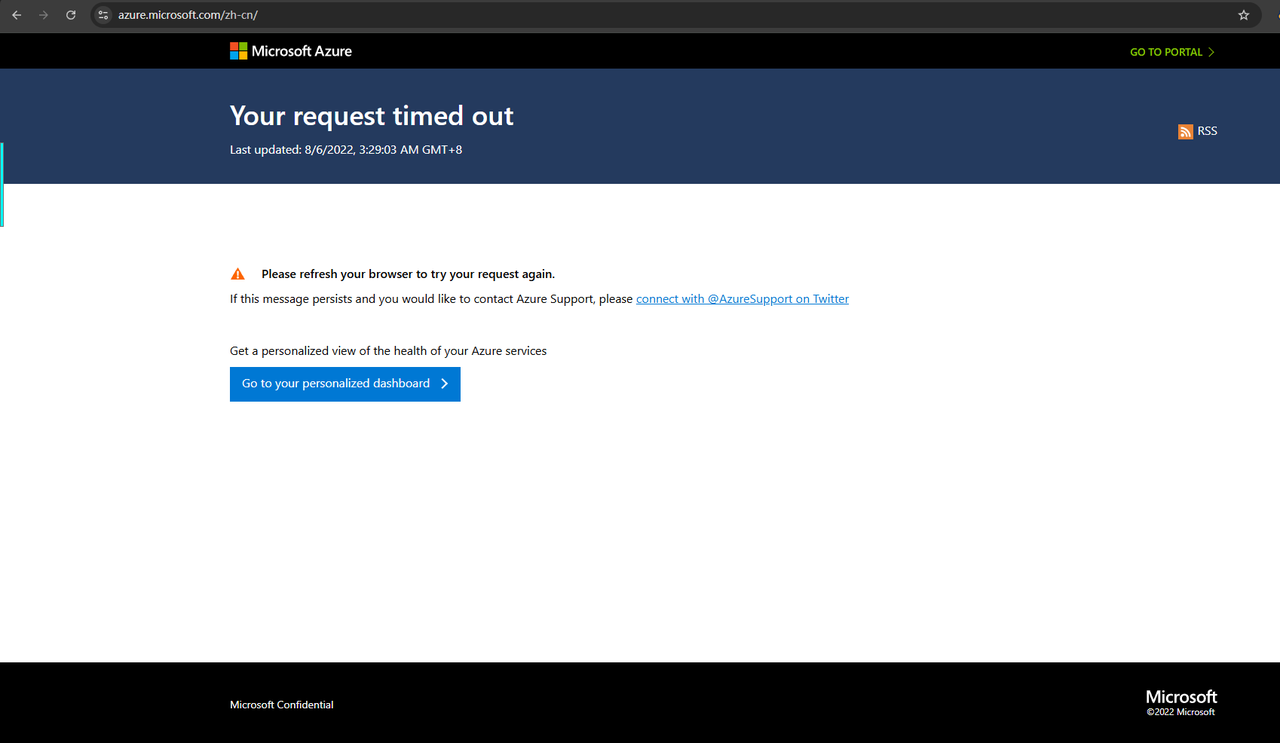Click the "Your request timed out" heading
The height and width of the screenshot is (743, 1280).
click(371, 116)
